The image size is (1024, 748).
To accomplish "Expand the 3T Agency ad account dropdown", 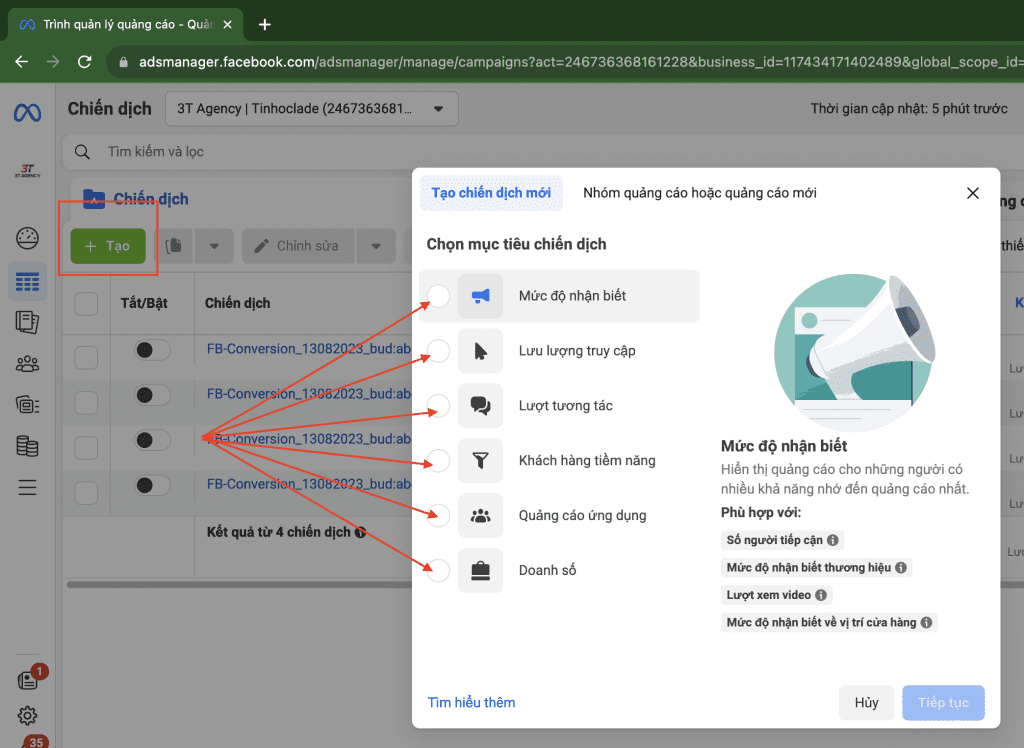I will 312,109.
